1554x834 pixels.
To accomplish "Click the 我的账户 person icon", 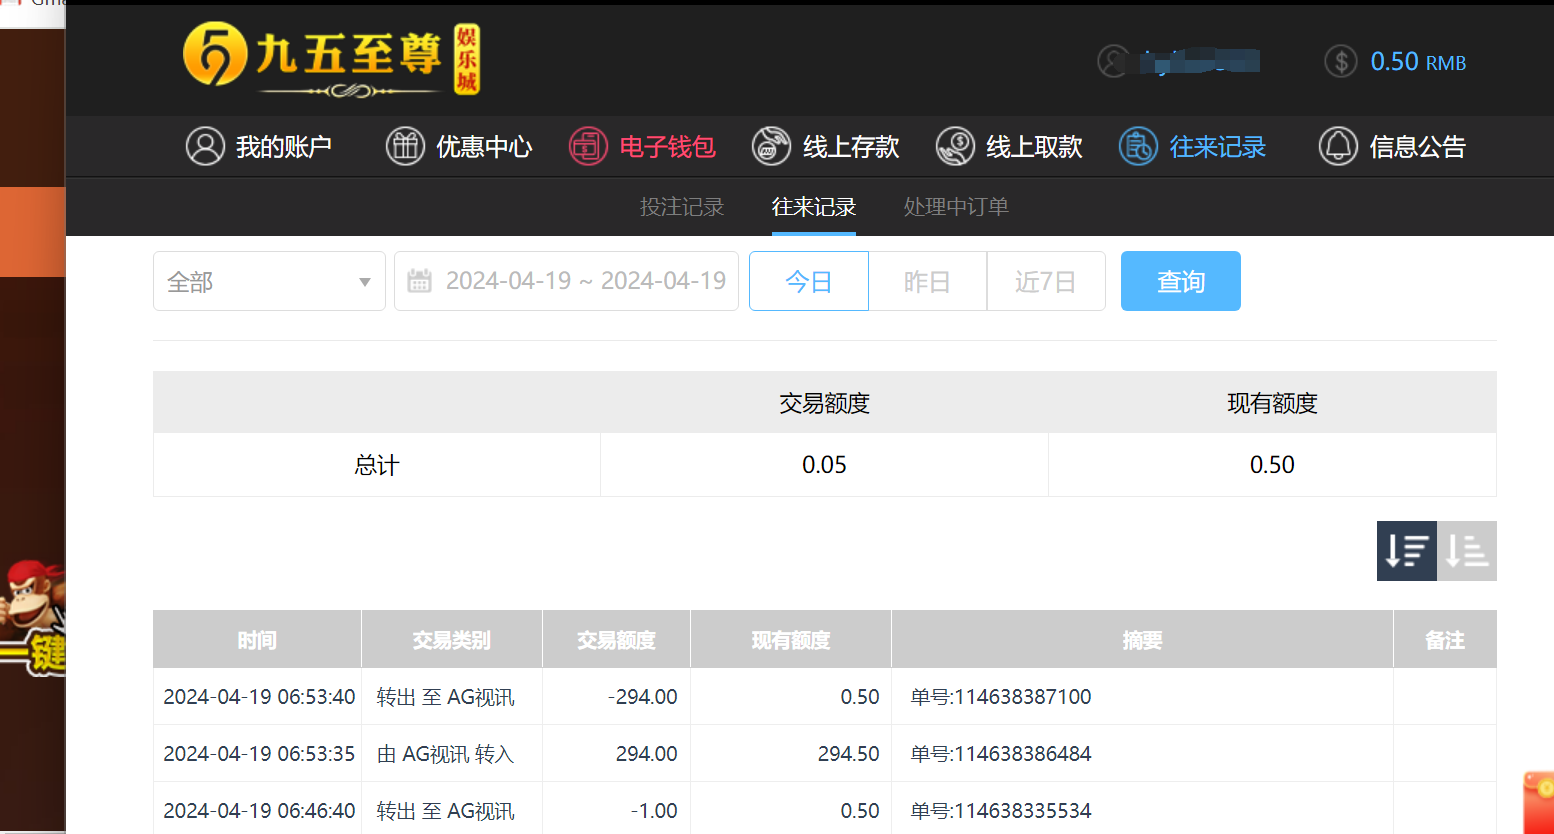I will (x=205, y=146).
